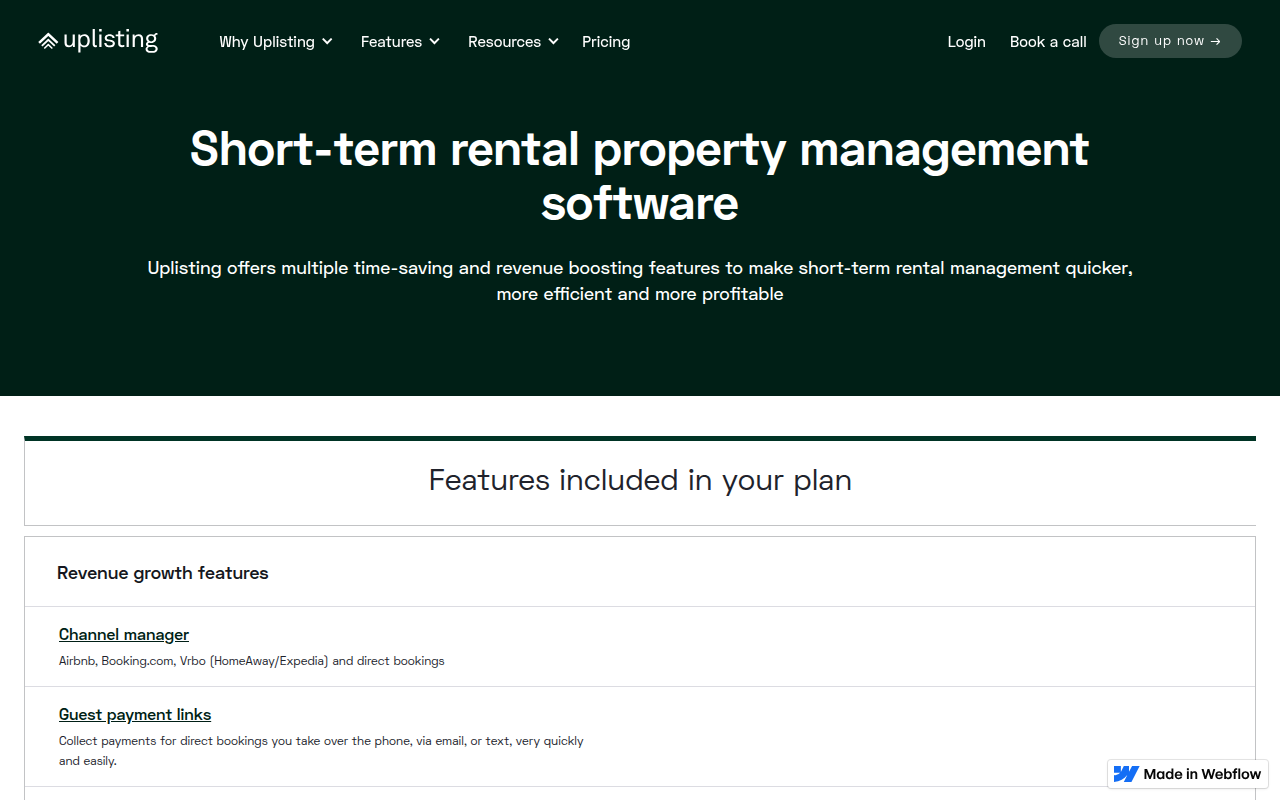Open the Resources navigation menu

[x=504, y=42]
